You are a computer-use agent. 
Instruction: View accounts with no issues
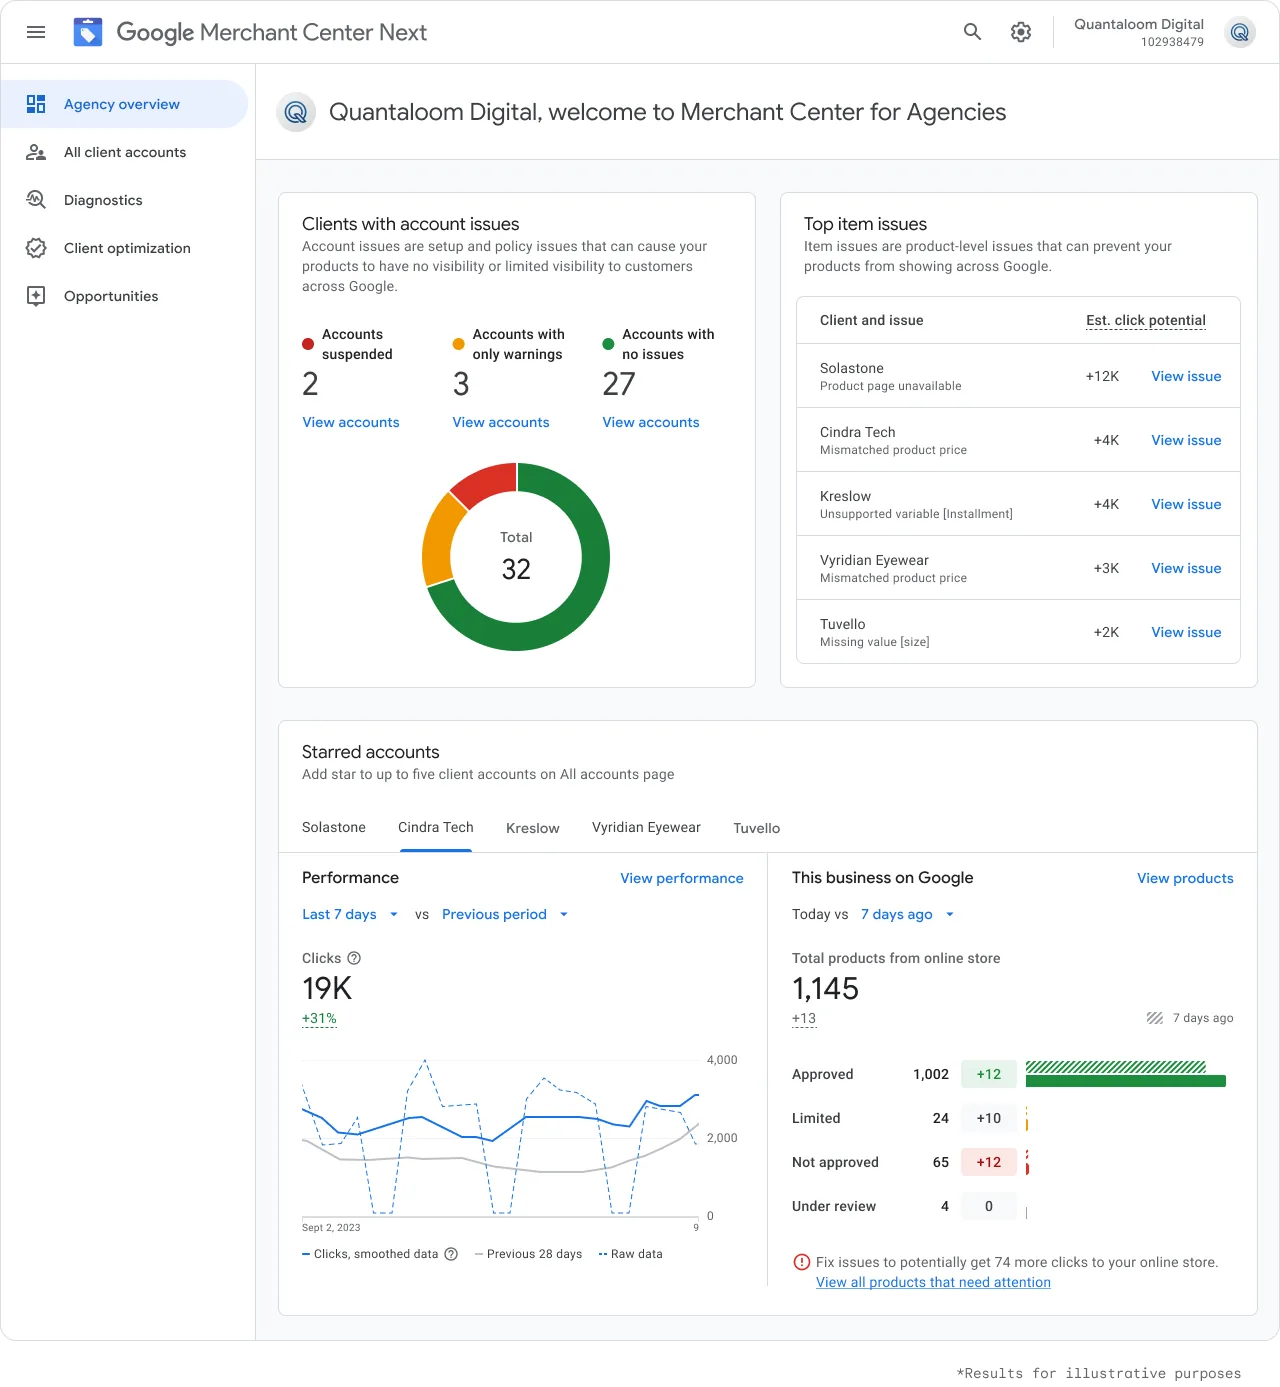point(651,422)
